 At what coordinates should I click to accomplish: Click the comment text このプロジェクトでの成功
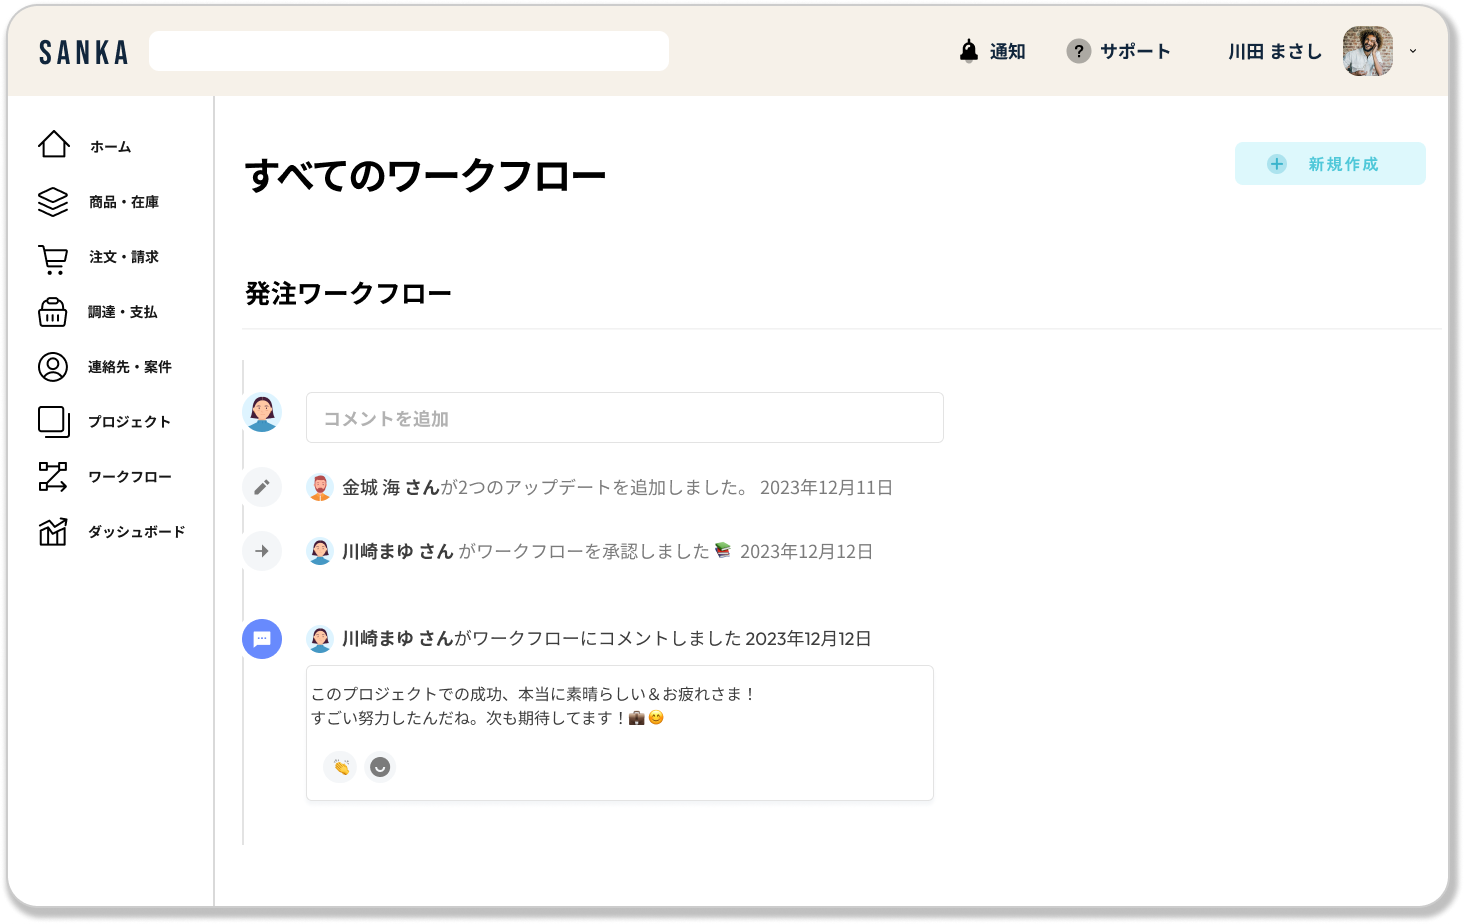click(533, 694)
